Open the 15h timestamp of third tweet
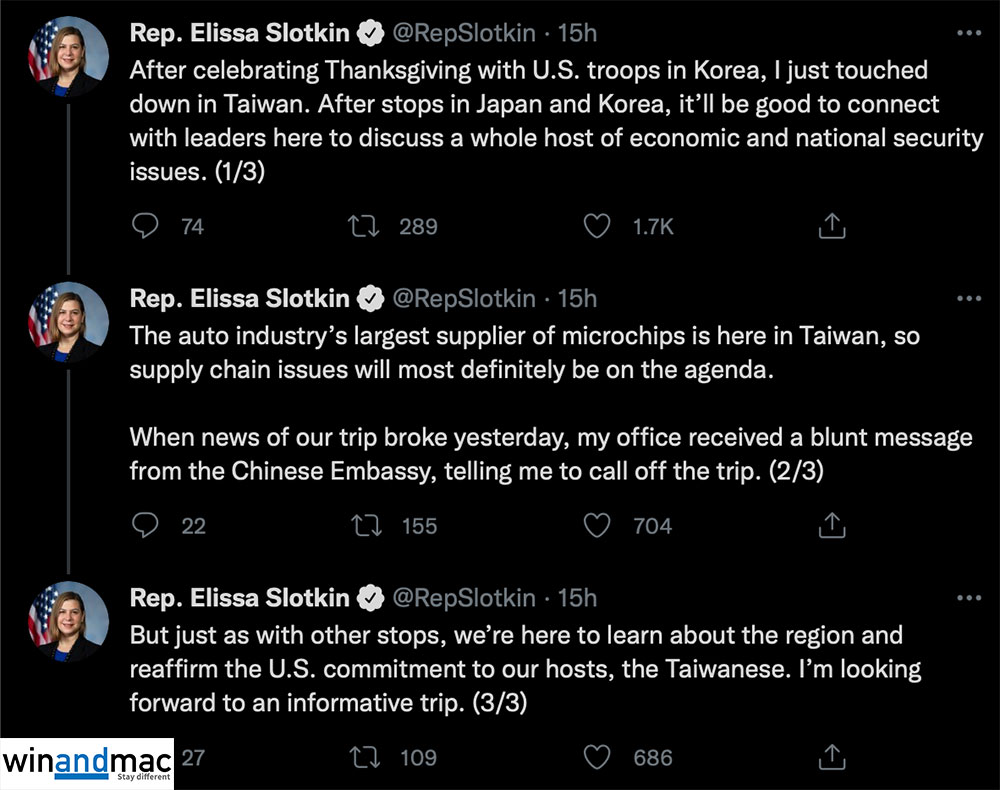Viewport: 1000px width, 790px height. (577, 598)
